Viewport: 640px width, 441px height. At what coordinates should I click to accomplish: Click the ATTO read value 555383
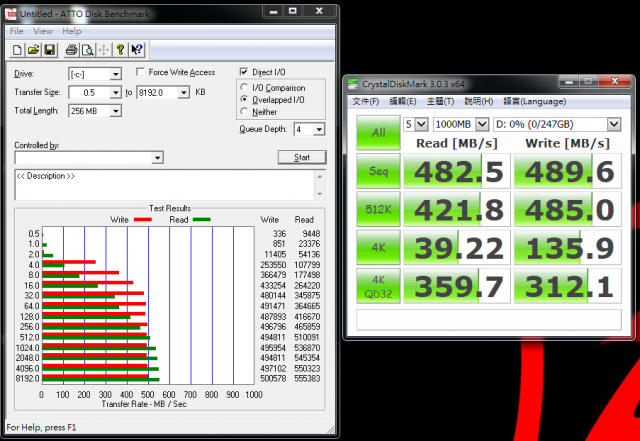[307, 379]
